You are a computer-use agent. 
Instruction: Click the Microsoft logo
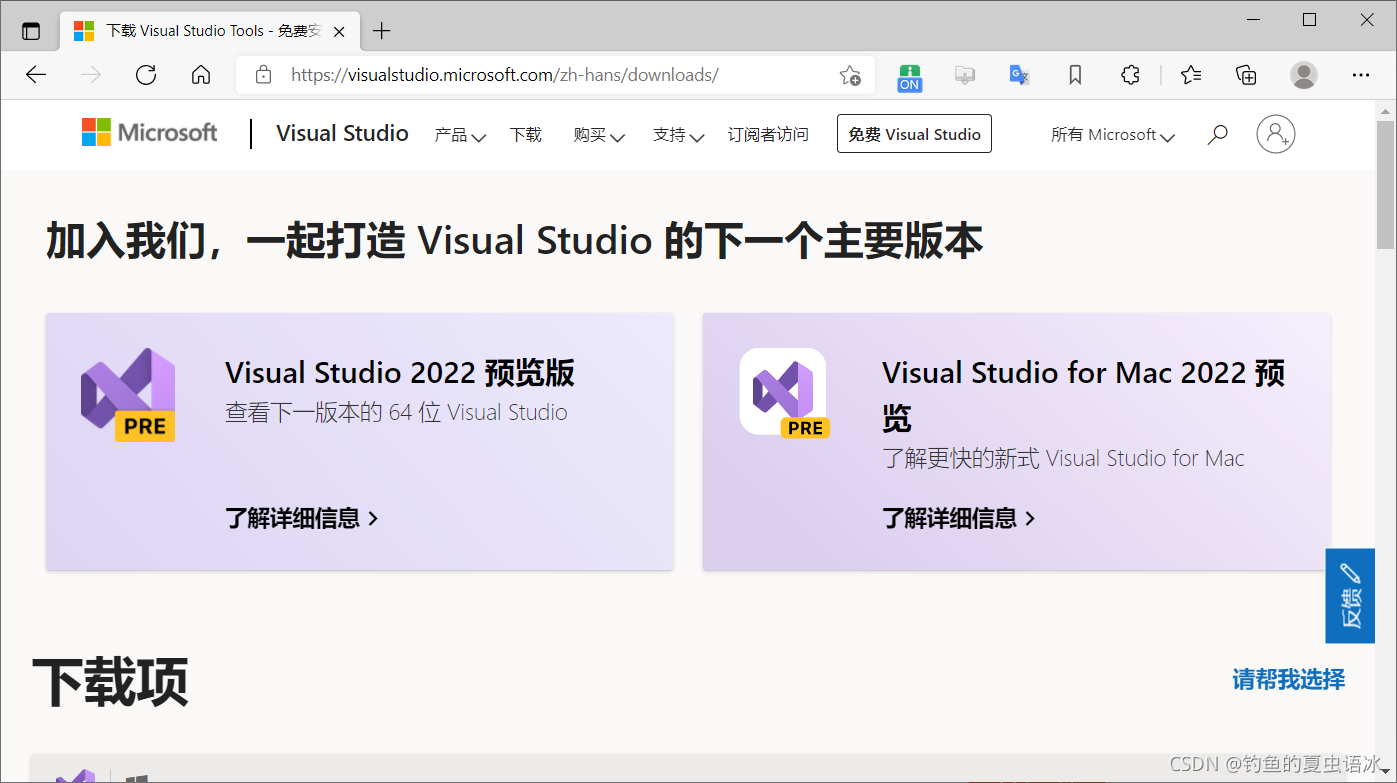[x=150, y=132]
